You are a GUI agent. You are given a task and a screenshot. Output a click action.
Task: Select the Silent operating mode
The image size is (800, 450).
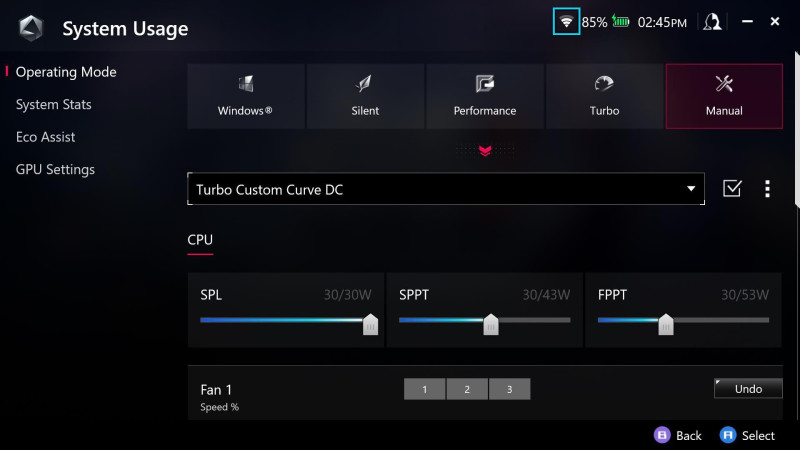365,96
